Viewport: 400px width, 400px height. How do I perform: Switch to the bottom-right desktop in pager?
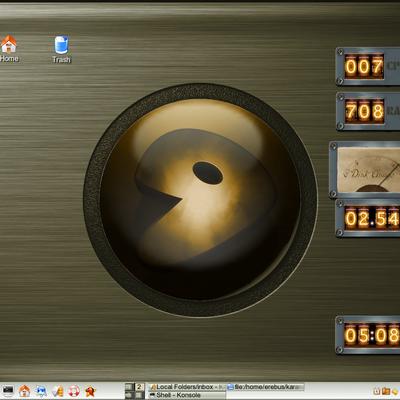[x=139, y=395]
